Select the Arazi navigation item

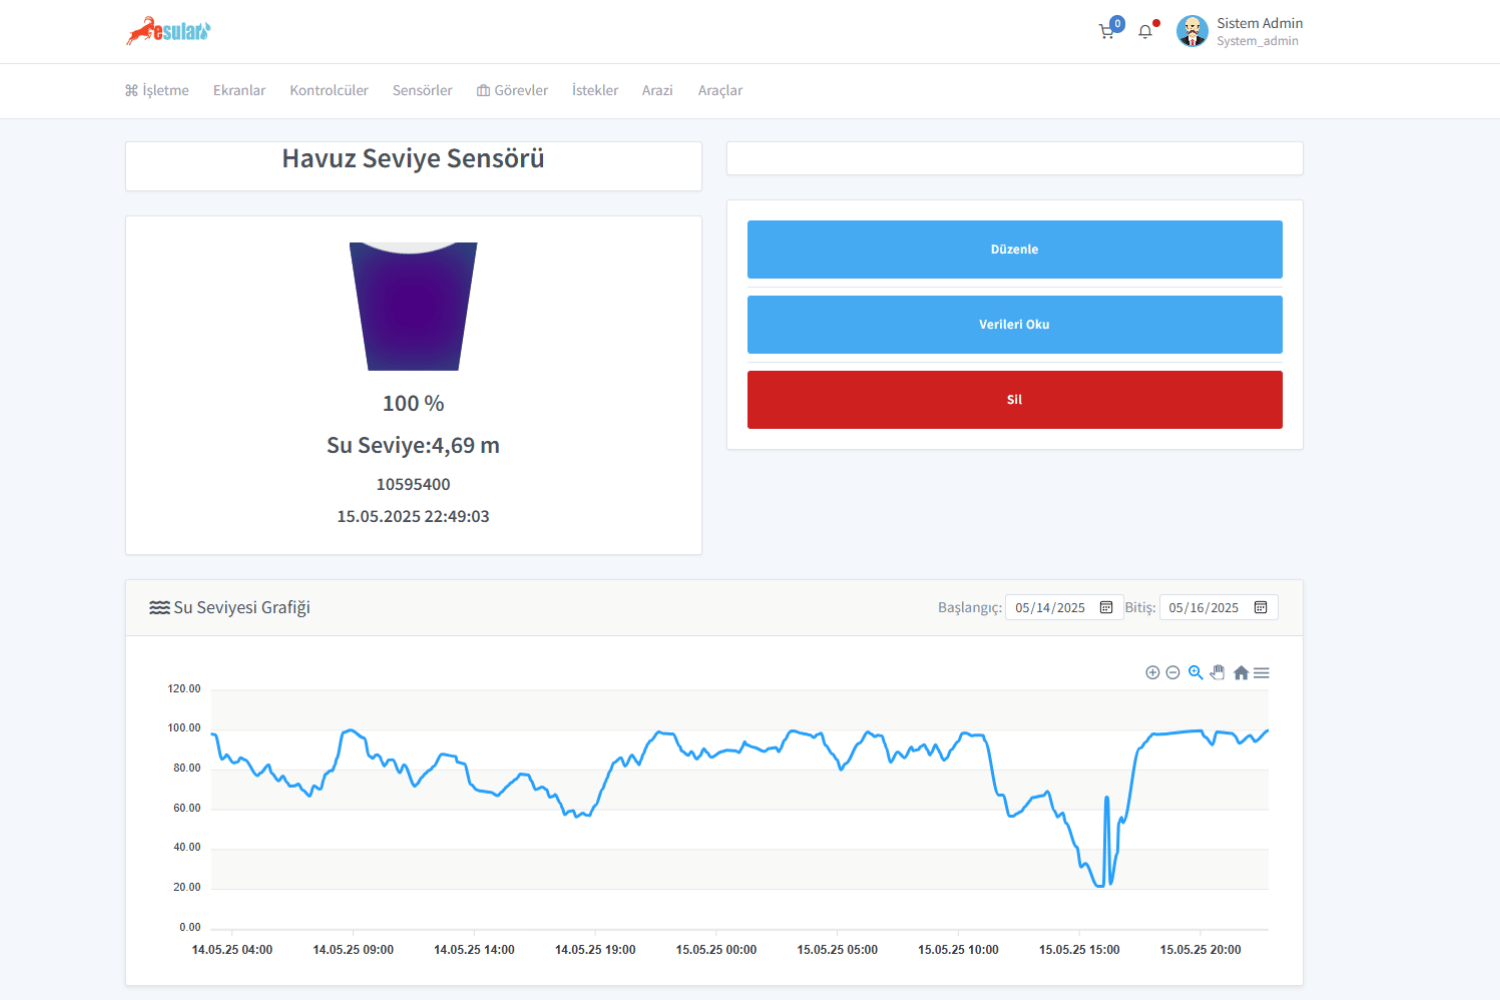click(x=657, y=90)
